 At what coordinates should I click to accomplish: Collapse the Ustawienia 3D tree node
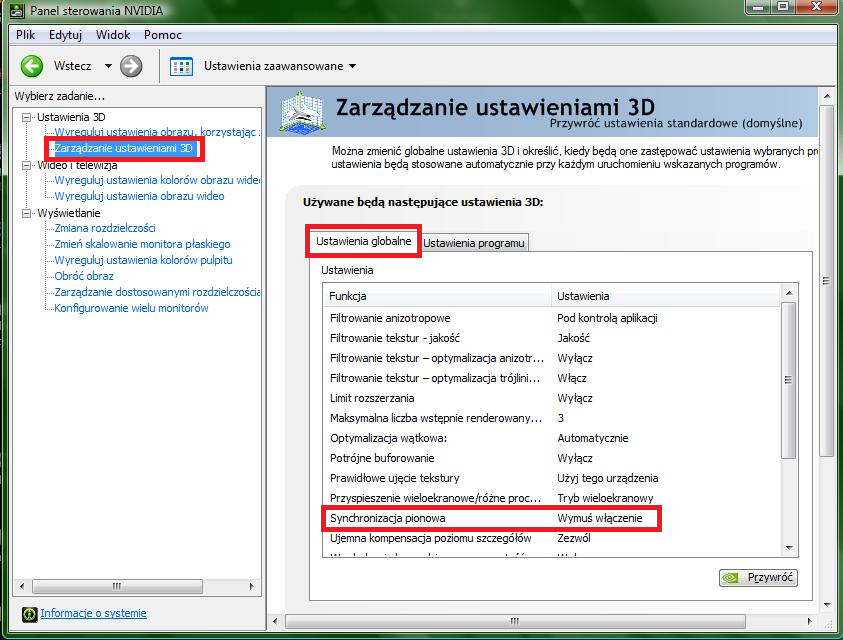[26, 117]
